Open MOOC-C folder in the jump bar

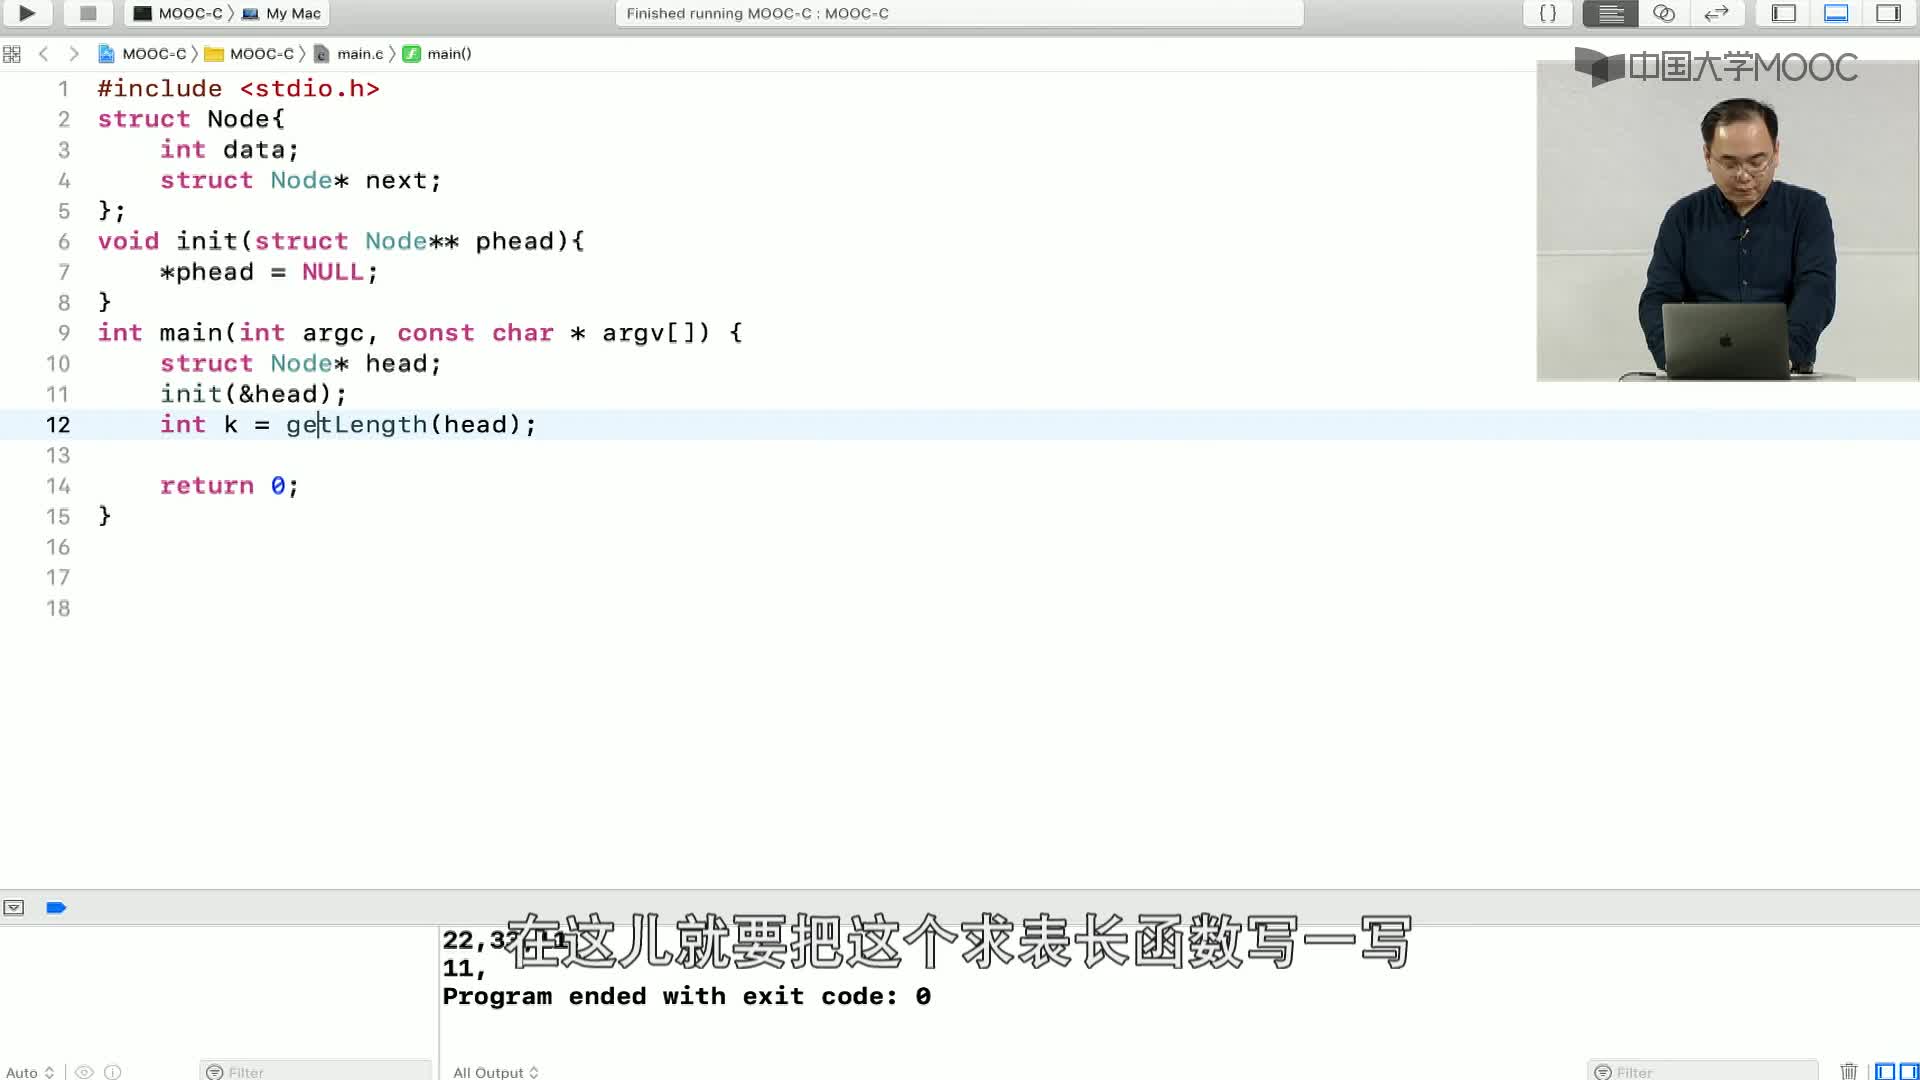click(250, 54)
